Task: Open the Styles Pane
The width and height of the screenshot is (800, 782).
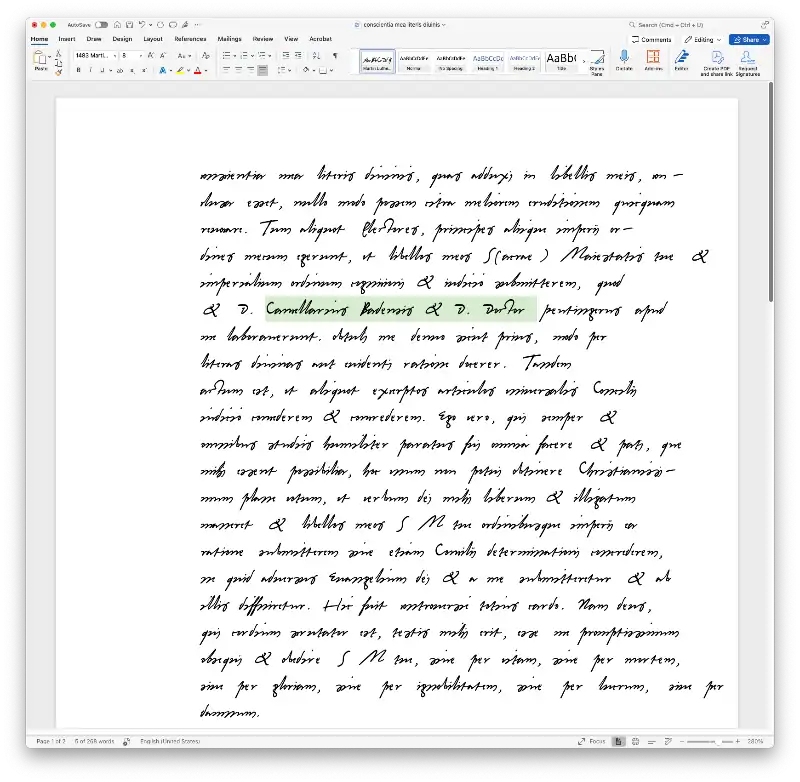Action: [596, 63]
